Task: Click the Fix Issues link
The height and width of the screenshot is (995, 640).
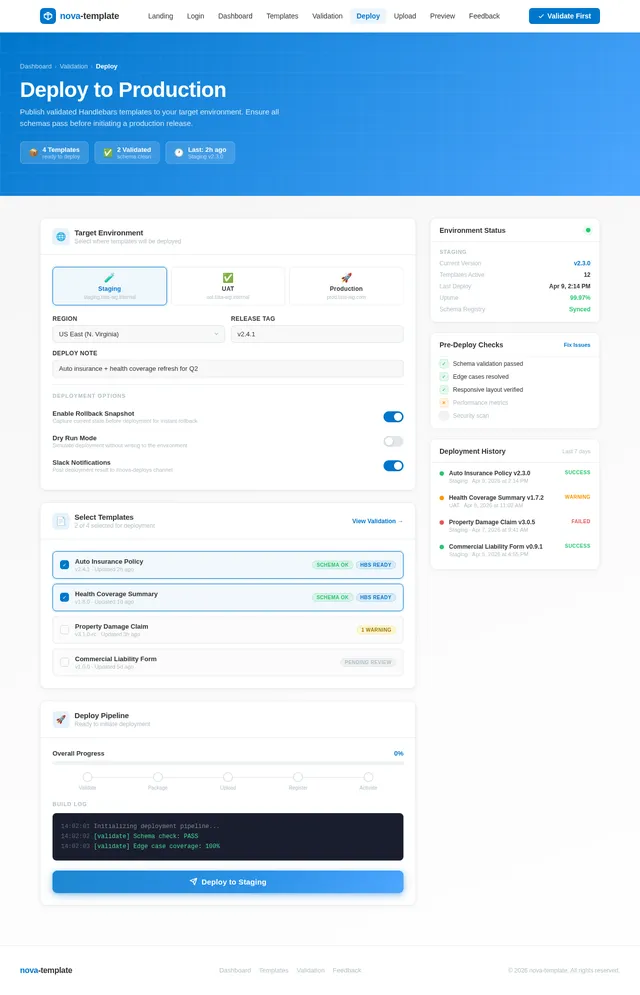Action: [577, 345]
